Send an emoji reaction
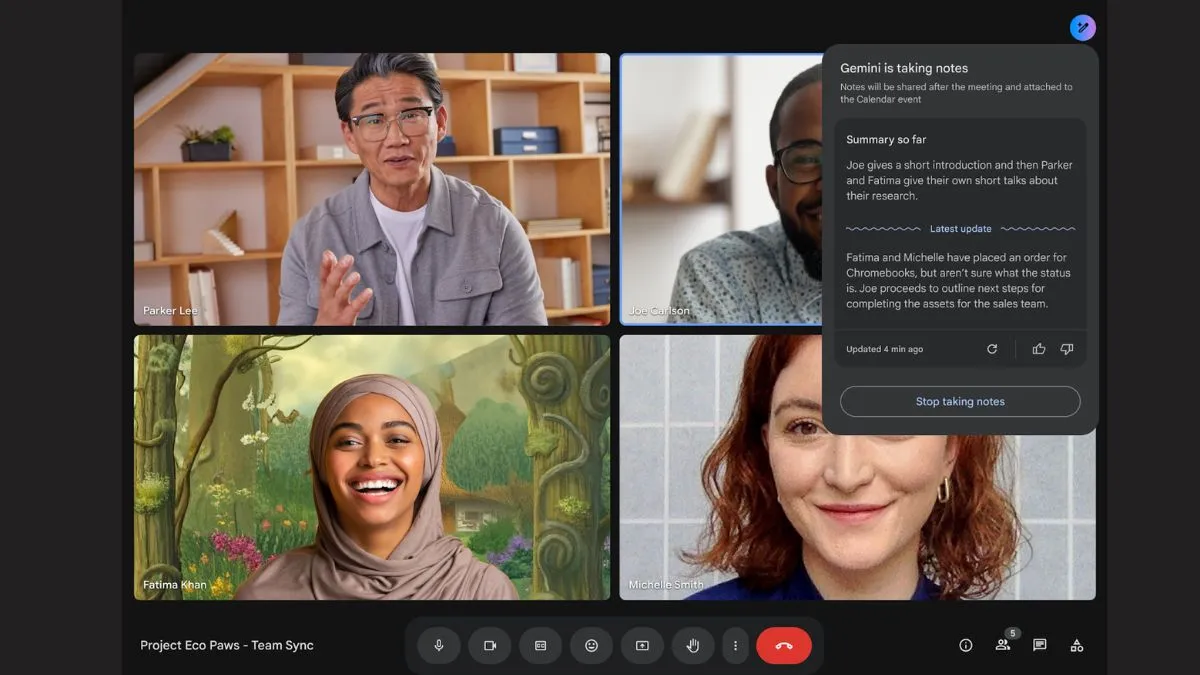 (x=591, y=645)
